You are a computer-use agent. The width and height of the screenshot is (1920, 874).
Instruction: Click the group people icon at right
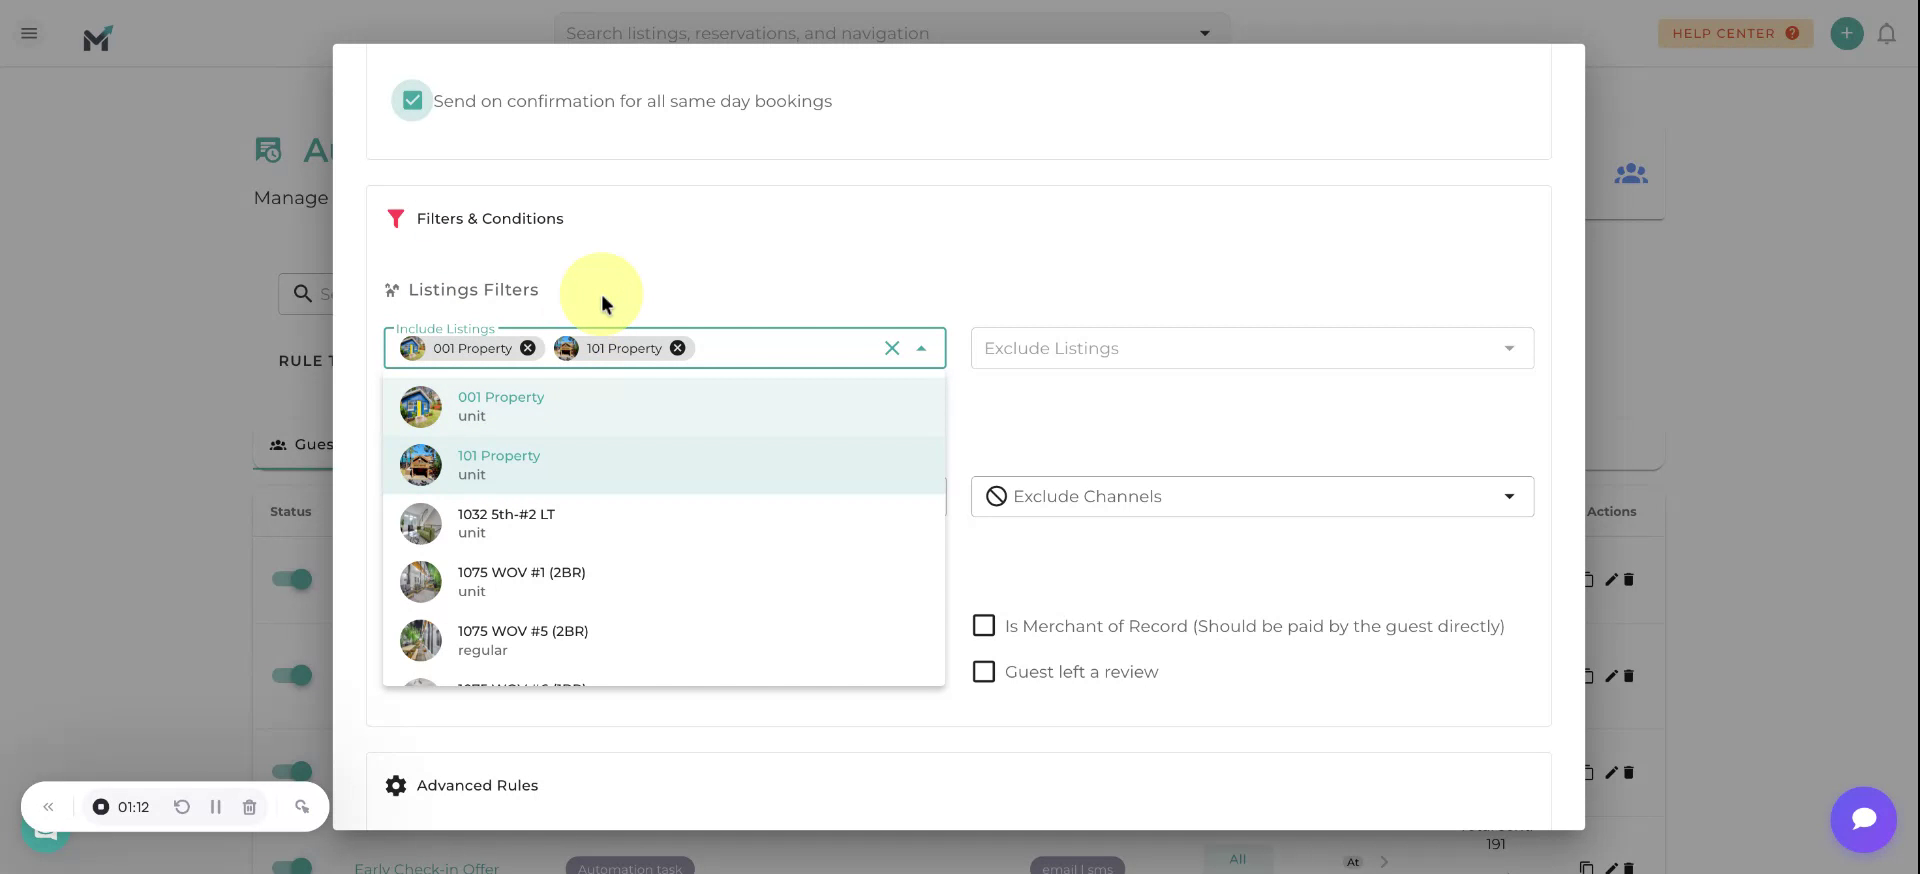(x=1631, y=174)
